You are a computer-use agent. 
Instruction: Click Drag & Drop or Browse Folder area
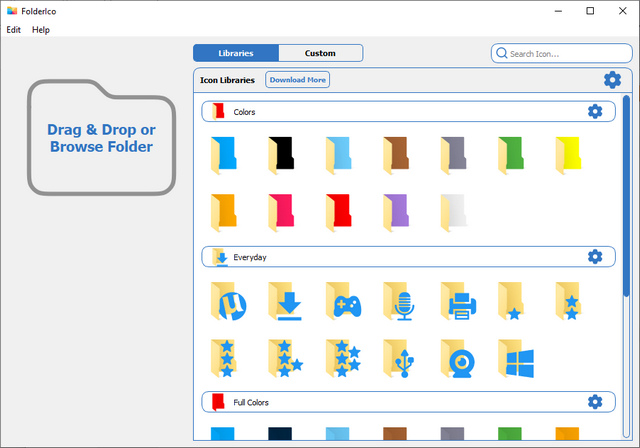[x=101, y=138]
